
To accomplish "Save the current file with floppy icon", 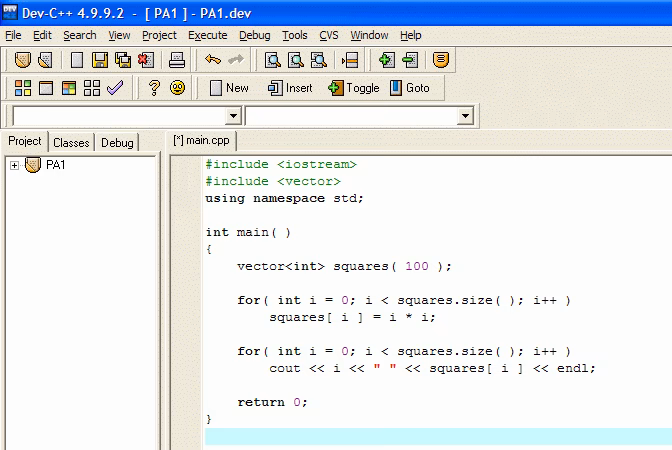I will click(100, 60).
